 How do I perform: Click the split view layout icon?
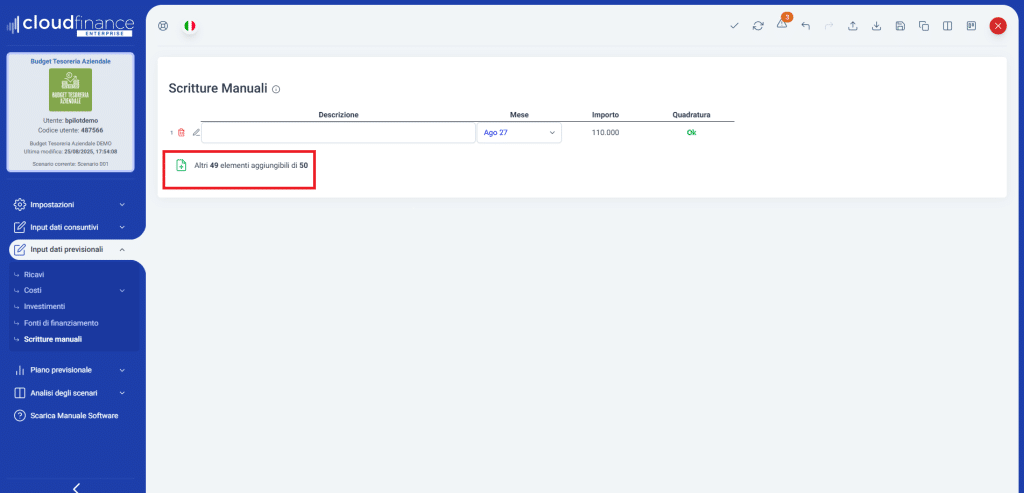(947, 26)
